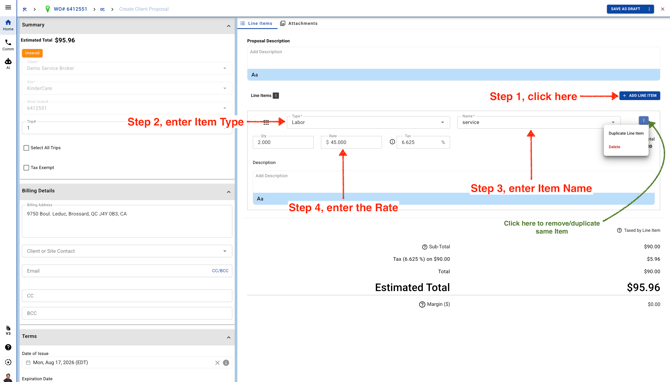Click the Tax field showing 6.625
670x382 pixels.
pyautogui.click(x=423, y=142)
